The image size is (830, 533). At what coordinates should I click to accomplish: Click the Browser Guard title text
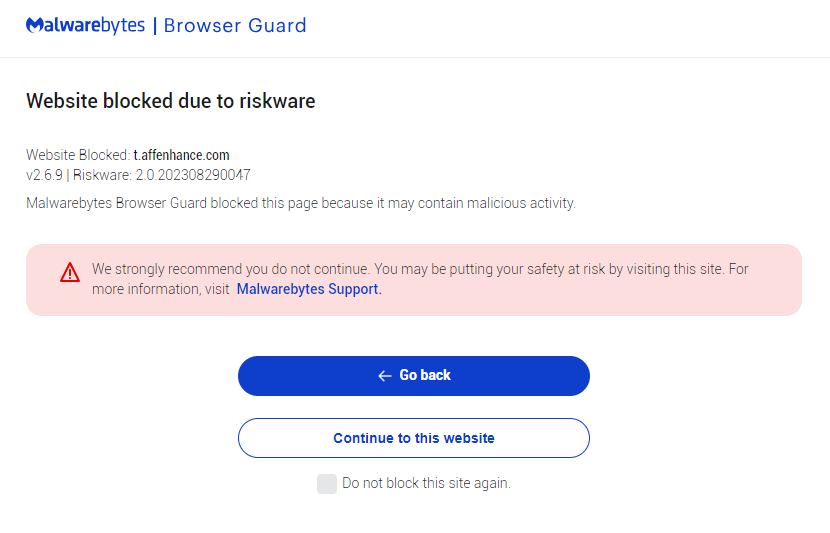point(235,25)
